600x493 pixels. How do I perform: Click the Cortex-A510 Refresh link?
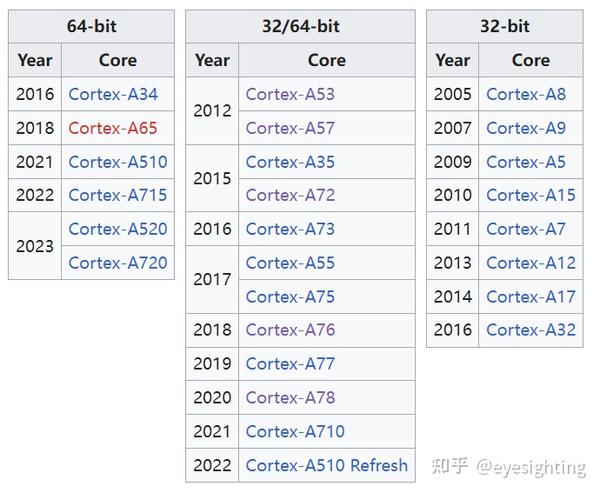(x=327, y=465)
